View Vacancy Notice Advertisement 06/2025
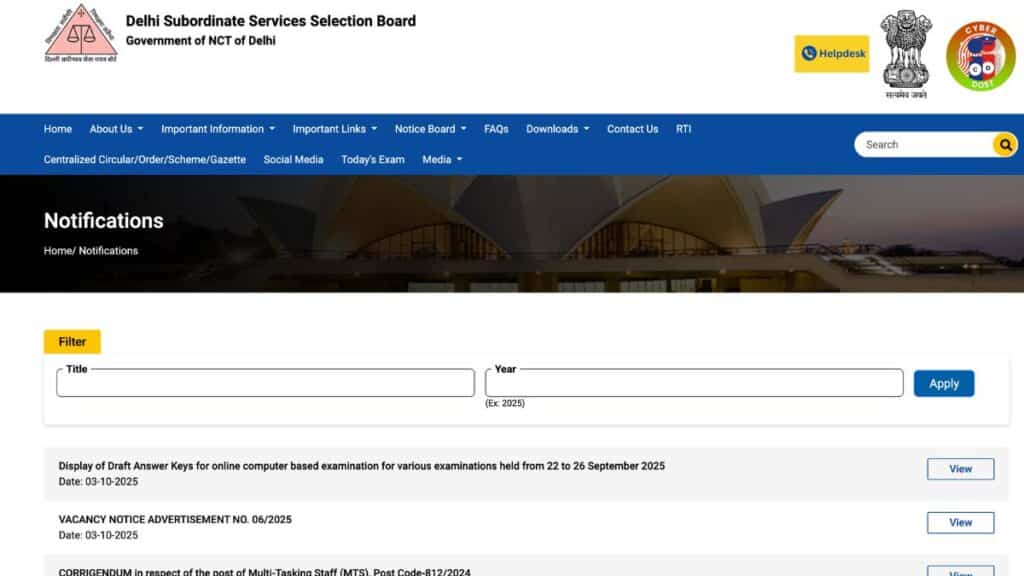The height and width of the screenshot is (576, 1024). 960,522
